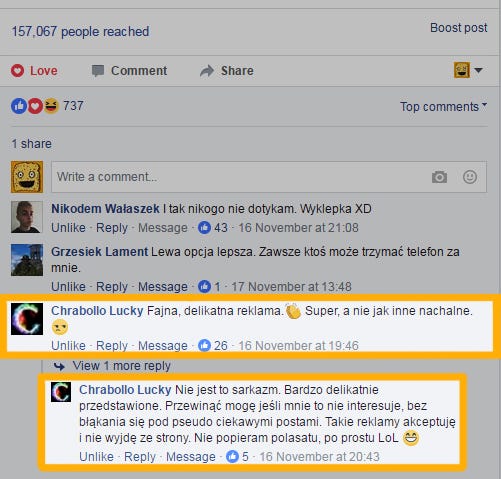Click the Comment speech bubble icon
Image resolution: width=501 pixels, height=479 pixels.
pos(98,71)
